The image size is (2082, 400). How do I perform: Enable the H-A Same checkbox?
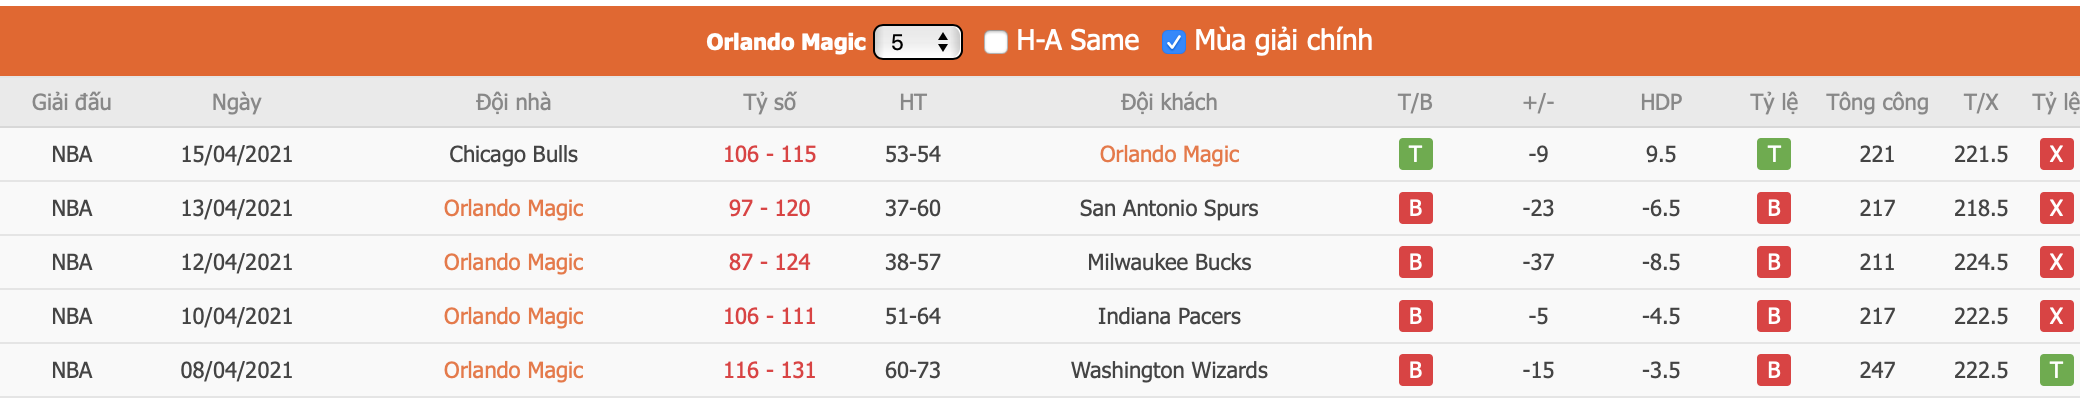click(996, 41)
